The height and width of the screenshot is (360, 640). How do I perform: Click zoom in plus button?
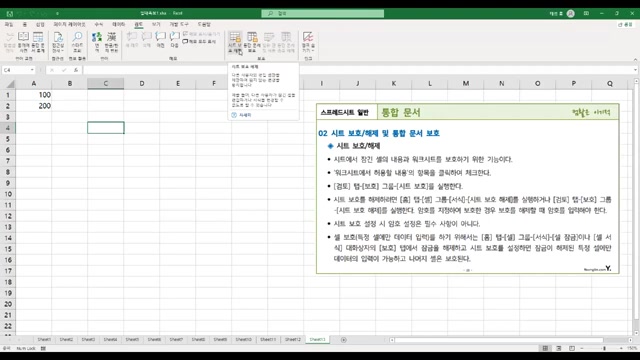[x=621, y=348]
